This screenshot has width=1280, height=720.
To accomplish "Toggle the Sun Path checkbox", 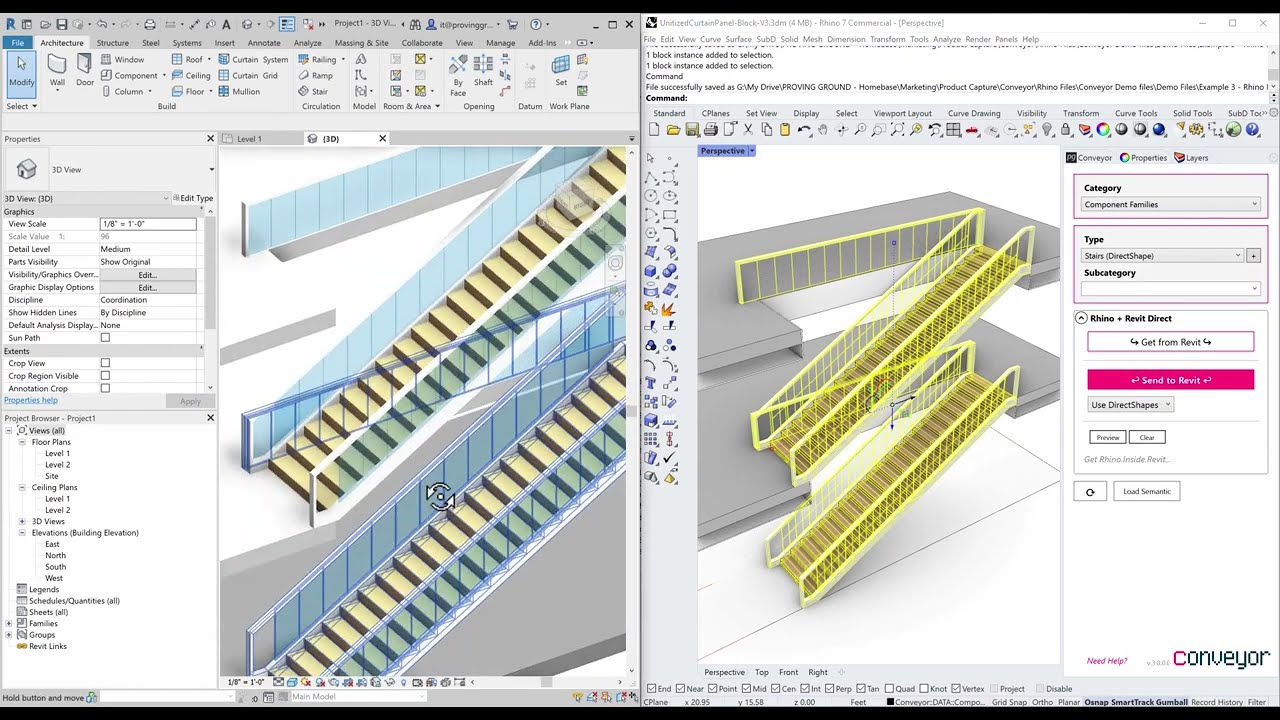I will click(x=105, y=337).
